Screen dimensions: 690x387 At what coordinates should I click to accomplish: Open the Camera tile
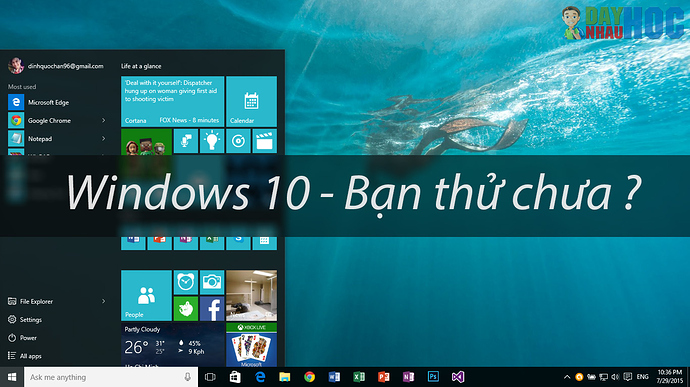point(212,282)
